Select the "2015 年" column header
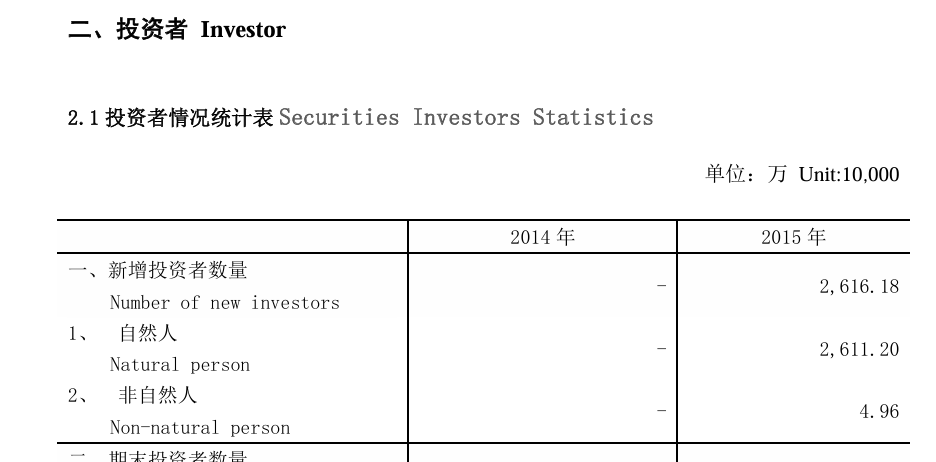The height and width of the screenshot is (462, 936). tap(793, 237)
